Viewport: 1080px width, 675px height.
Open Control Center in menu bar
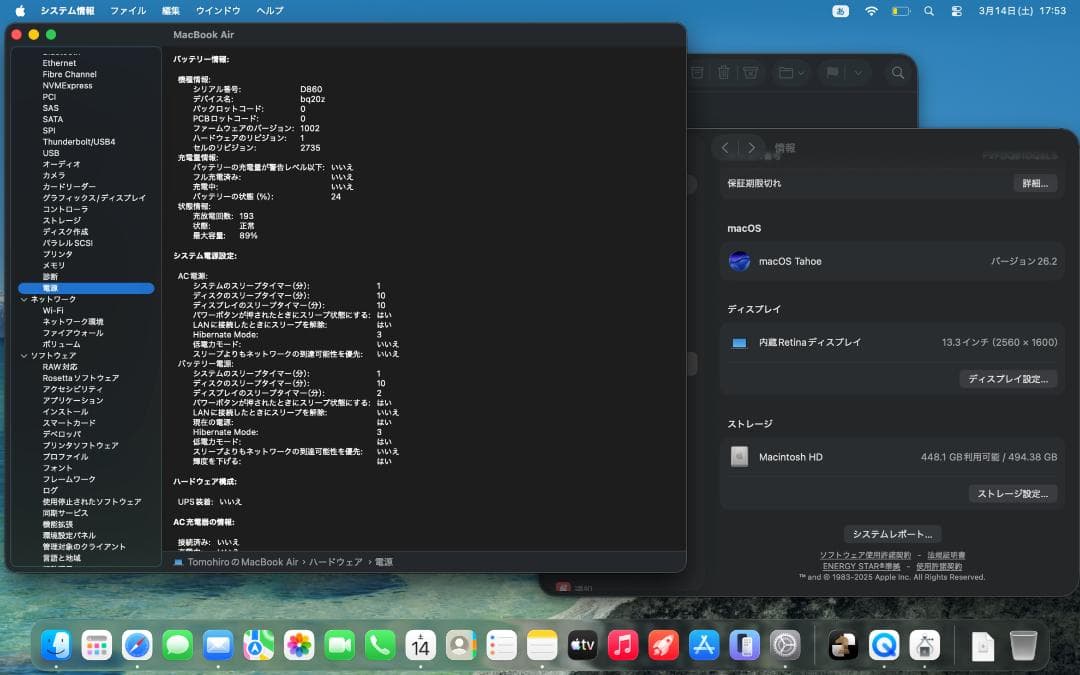click(957, 11)
